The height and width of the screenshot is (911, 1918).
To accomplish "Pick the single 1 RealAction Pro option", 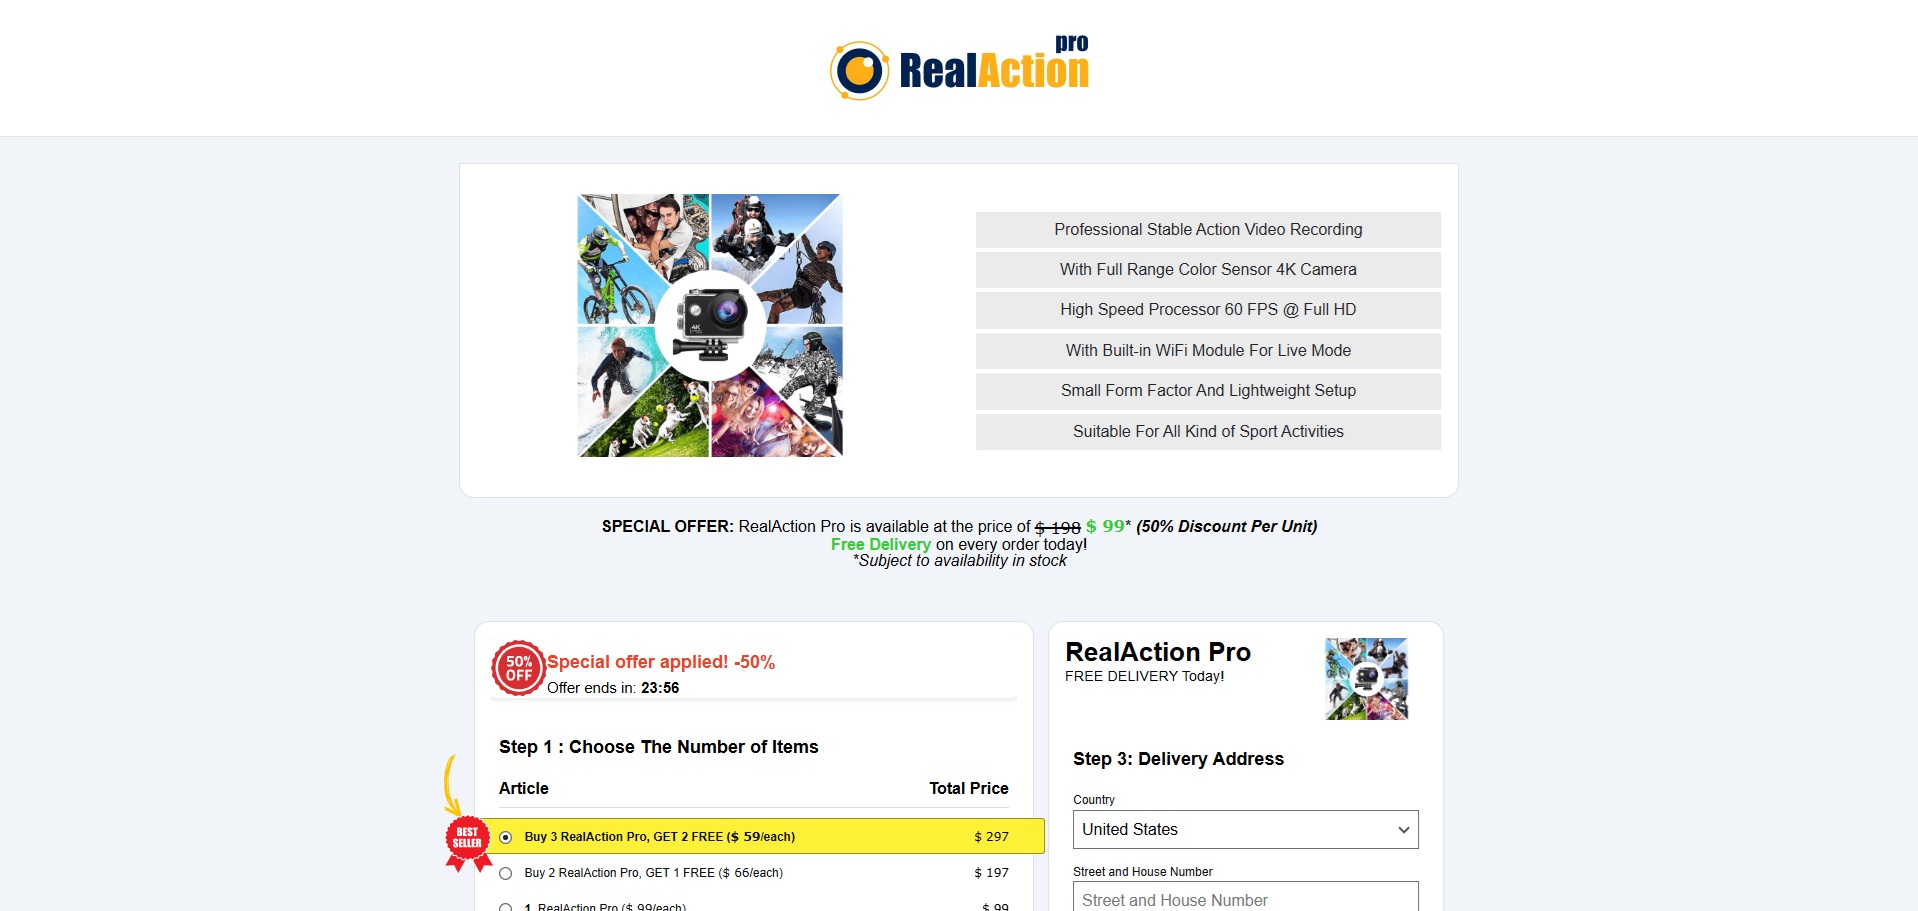I will tap(506, 906).
